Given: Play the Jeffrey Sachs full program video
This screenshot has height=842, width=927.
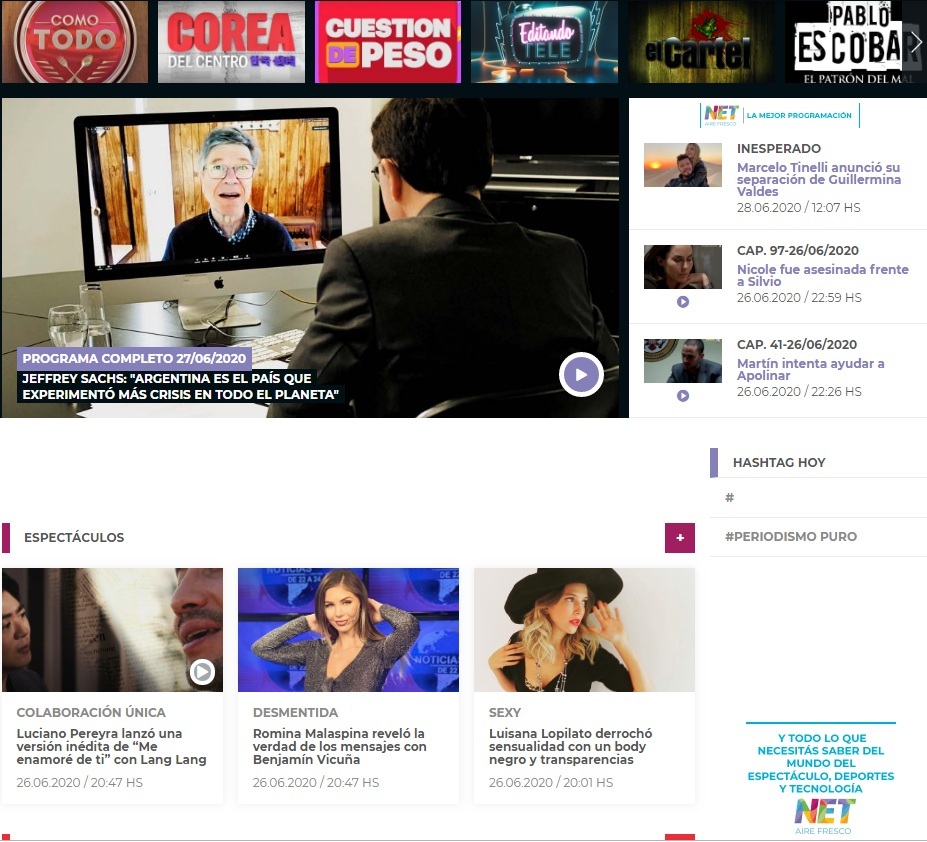Looking at the screenshot, I should [581, 374].
